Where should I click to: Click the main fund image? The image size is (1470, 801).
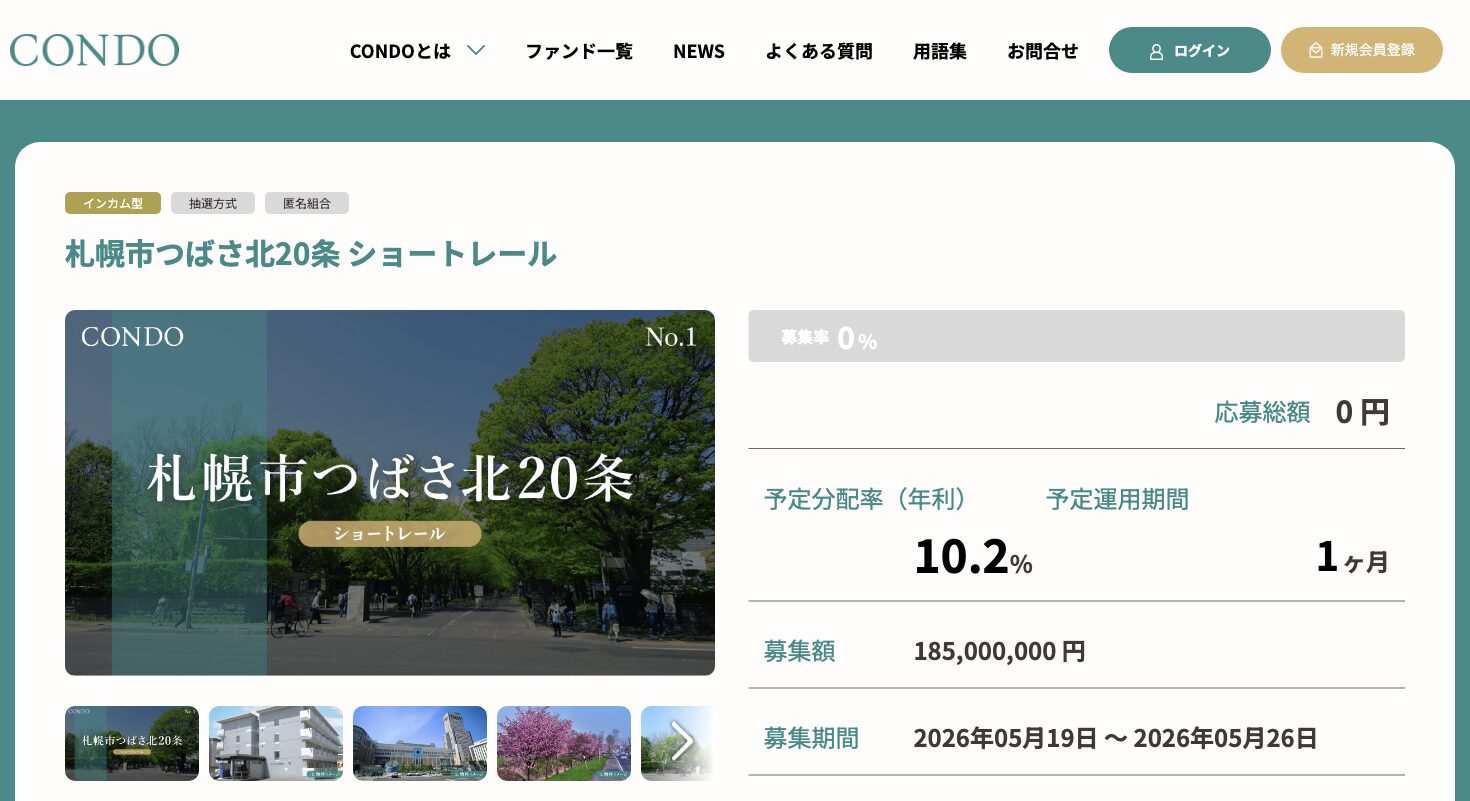(390, 493)
